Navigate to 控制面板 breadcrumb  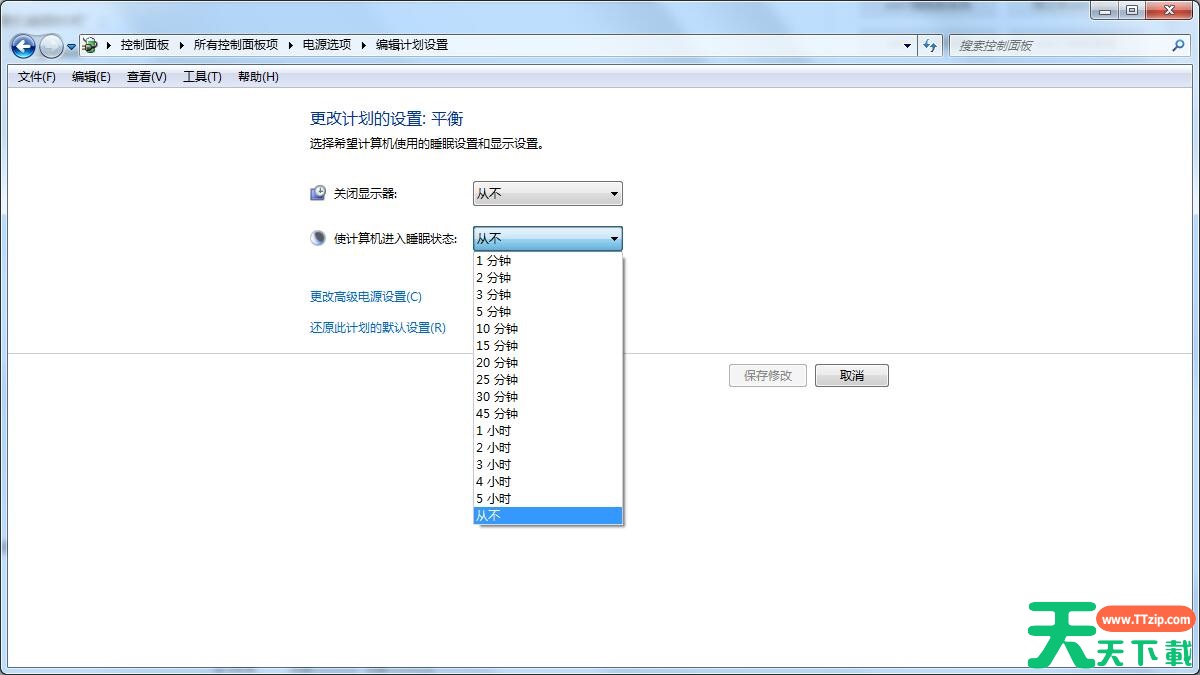click(145, 45)
